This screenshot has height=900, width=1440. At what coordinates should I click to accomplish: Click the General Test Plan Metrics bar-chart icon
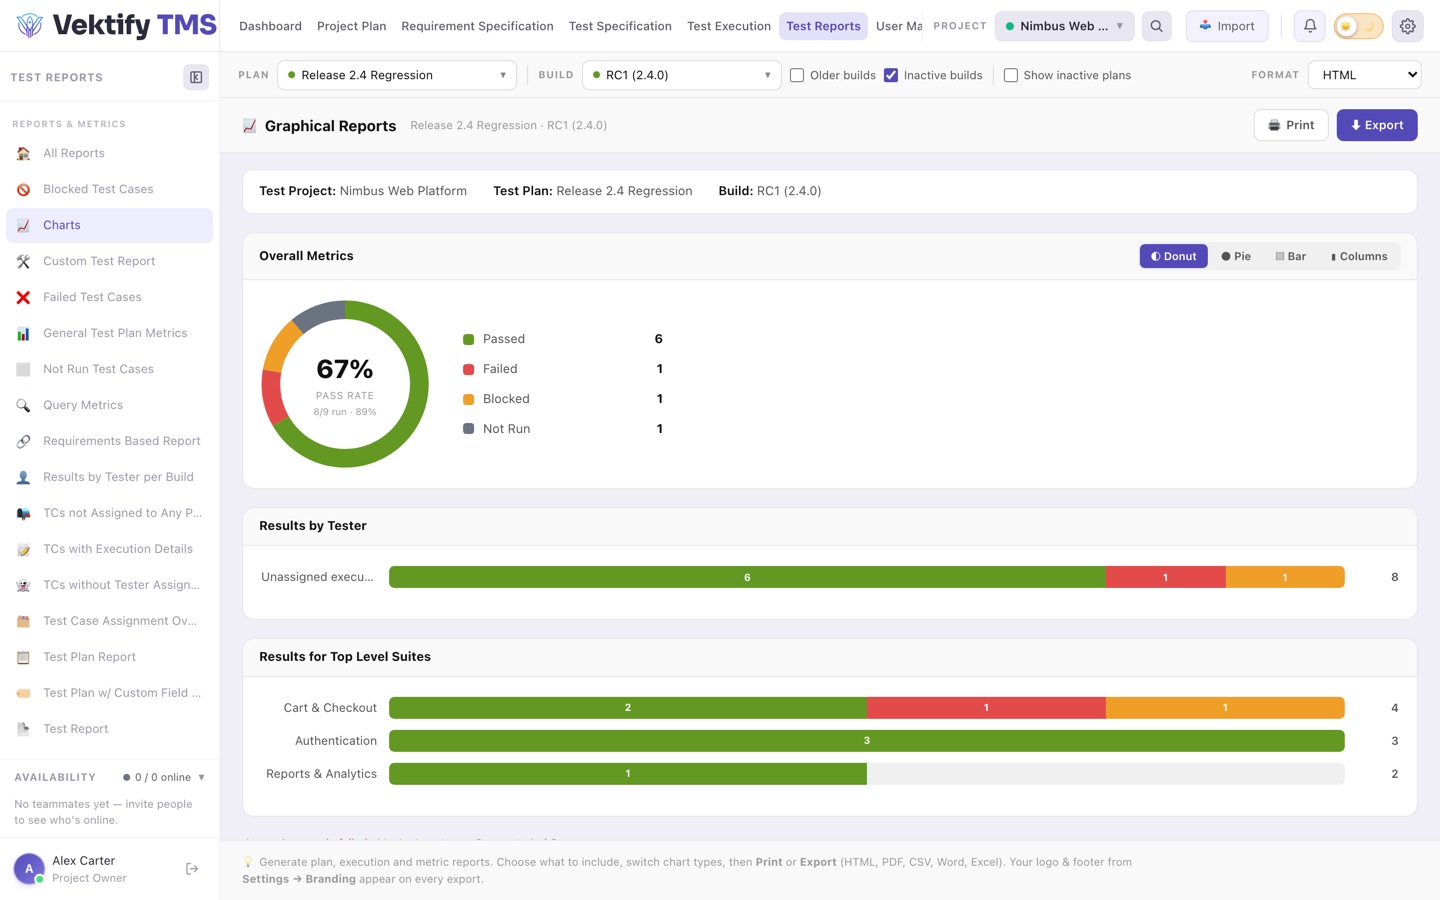23,333
